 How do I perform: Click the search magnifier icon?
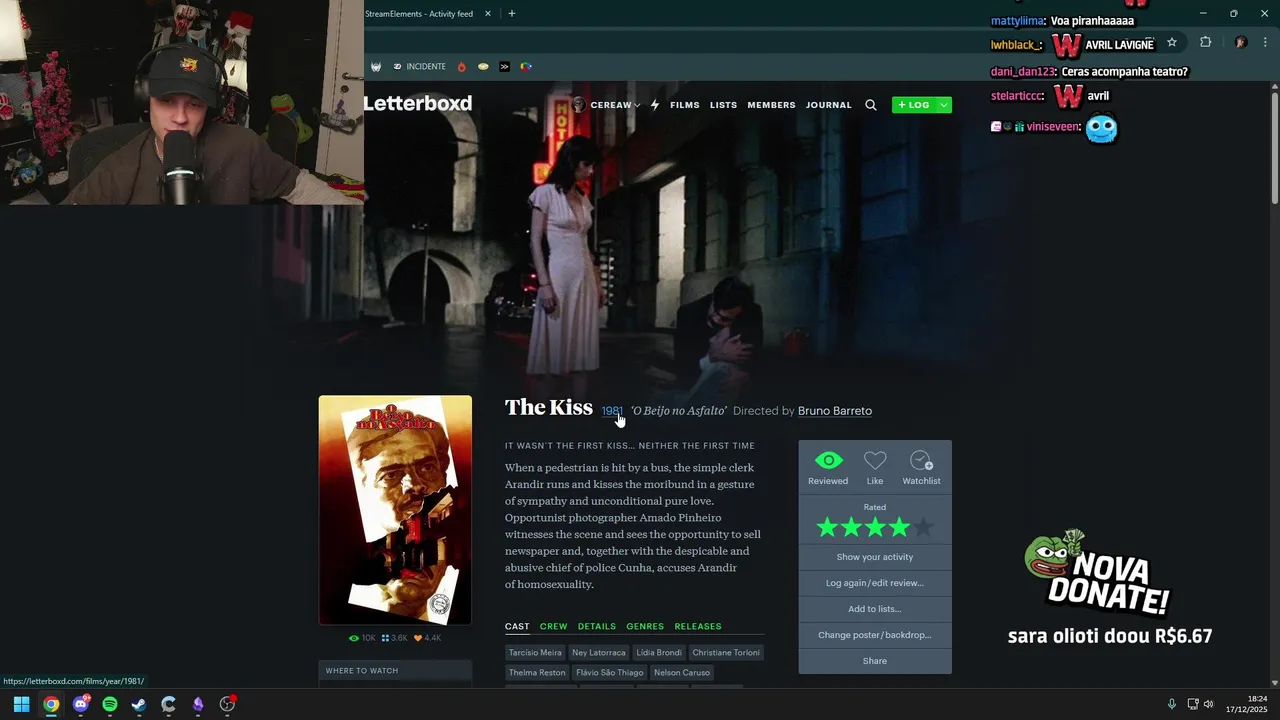[871, 105]
